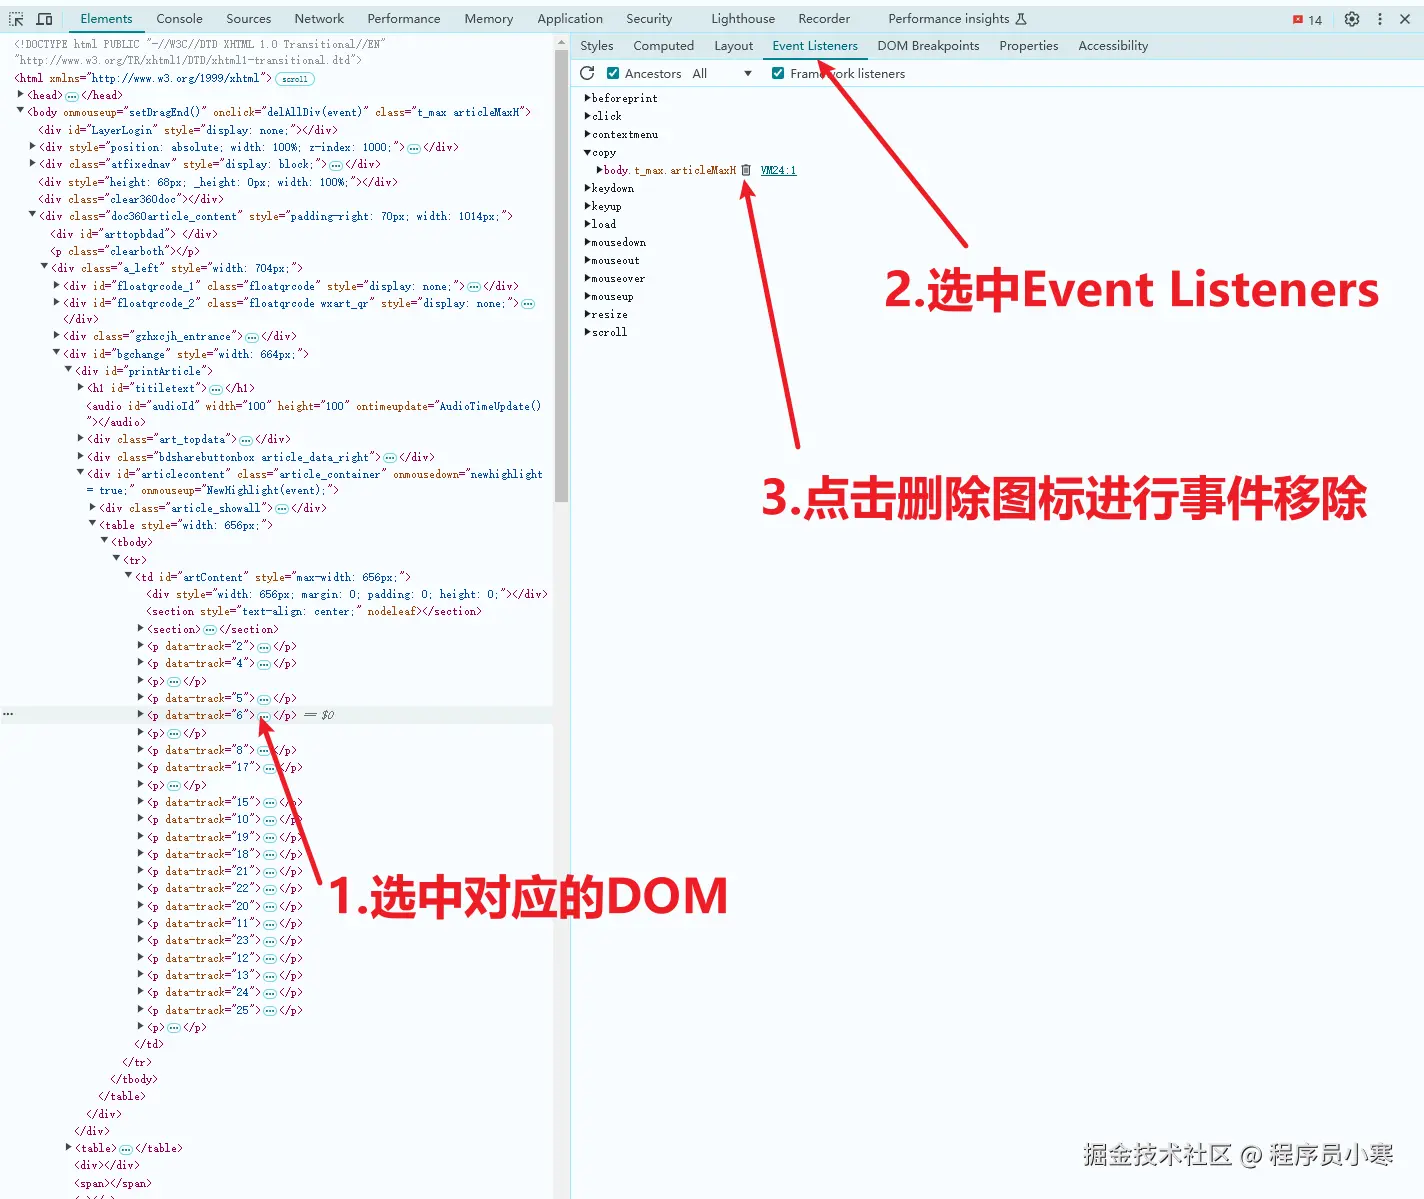This screenshot has height=1199, width=1424.
Task: Click ellipsis badge in article_showall div row
Action: (283, 509)
